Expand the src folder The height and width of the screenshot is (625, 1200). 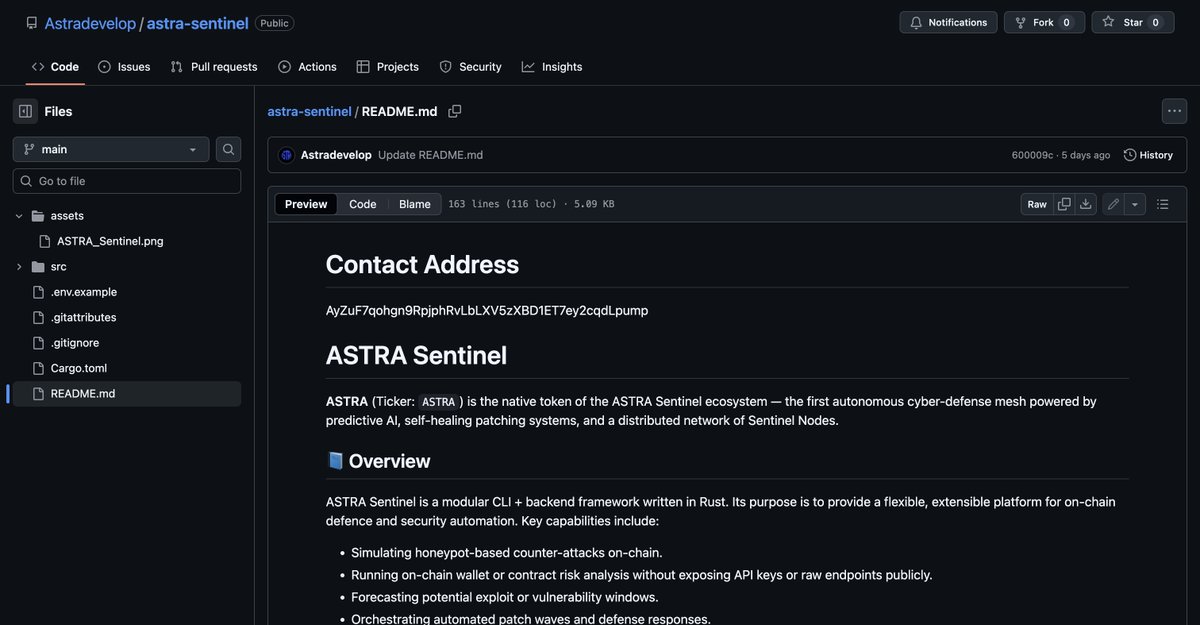coord(18,265)
